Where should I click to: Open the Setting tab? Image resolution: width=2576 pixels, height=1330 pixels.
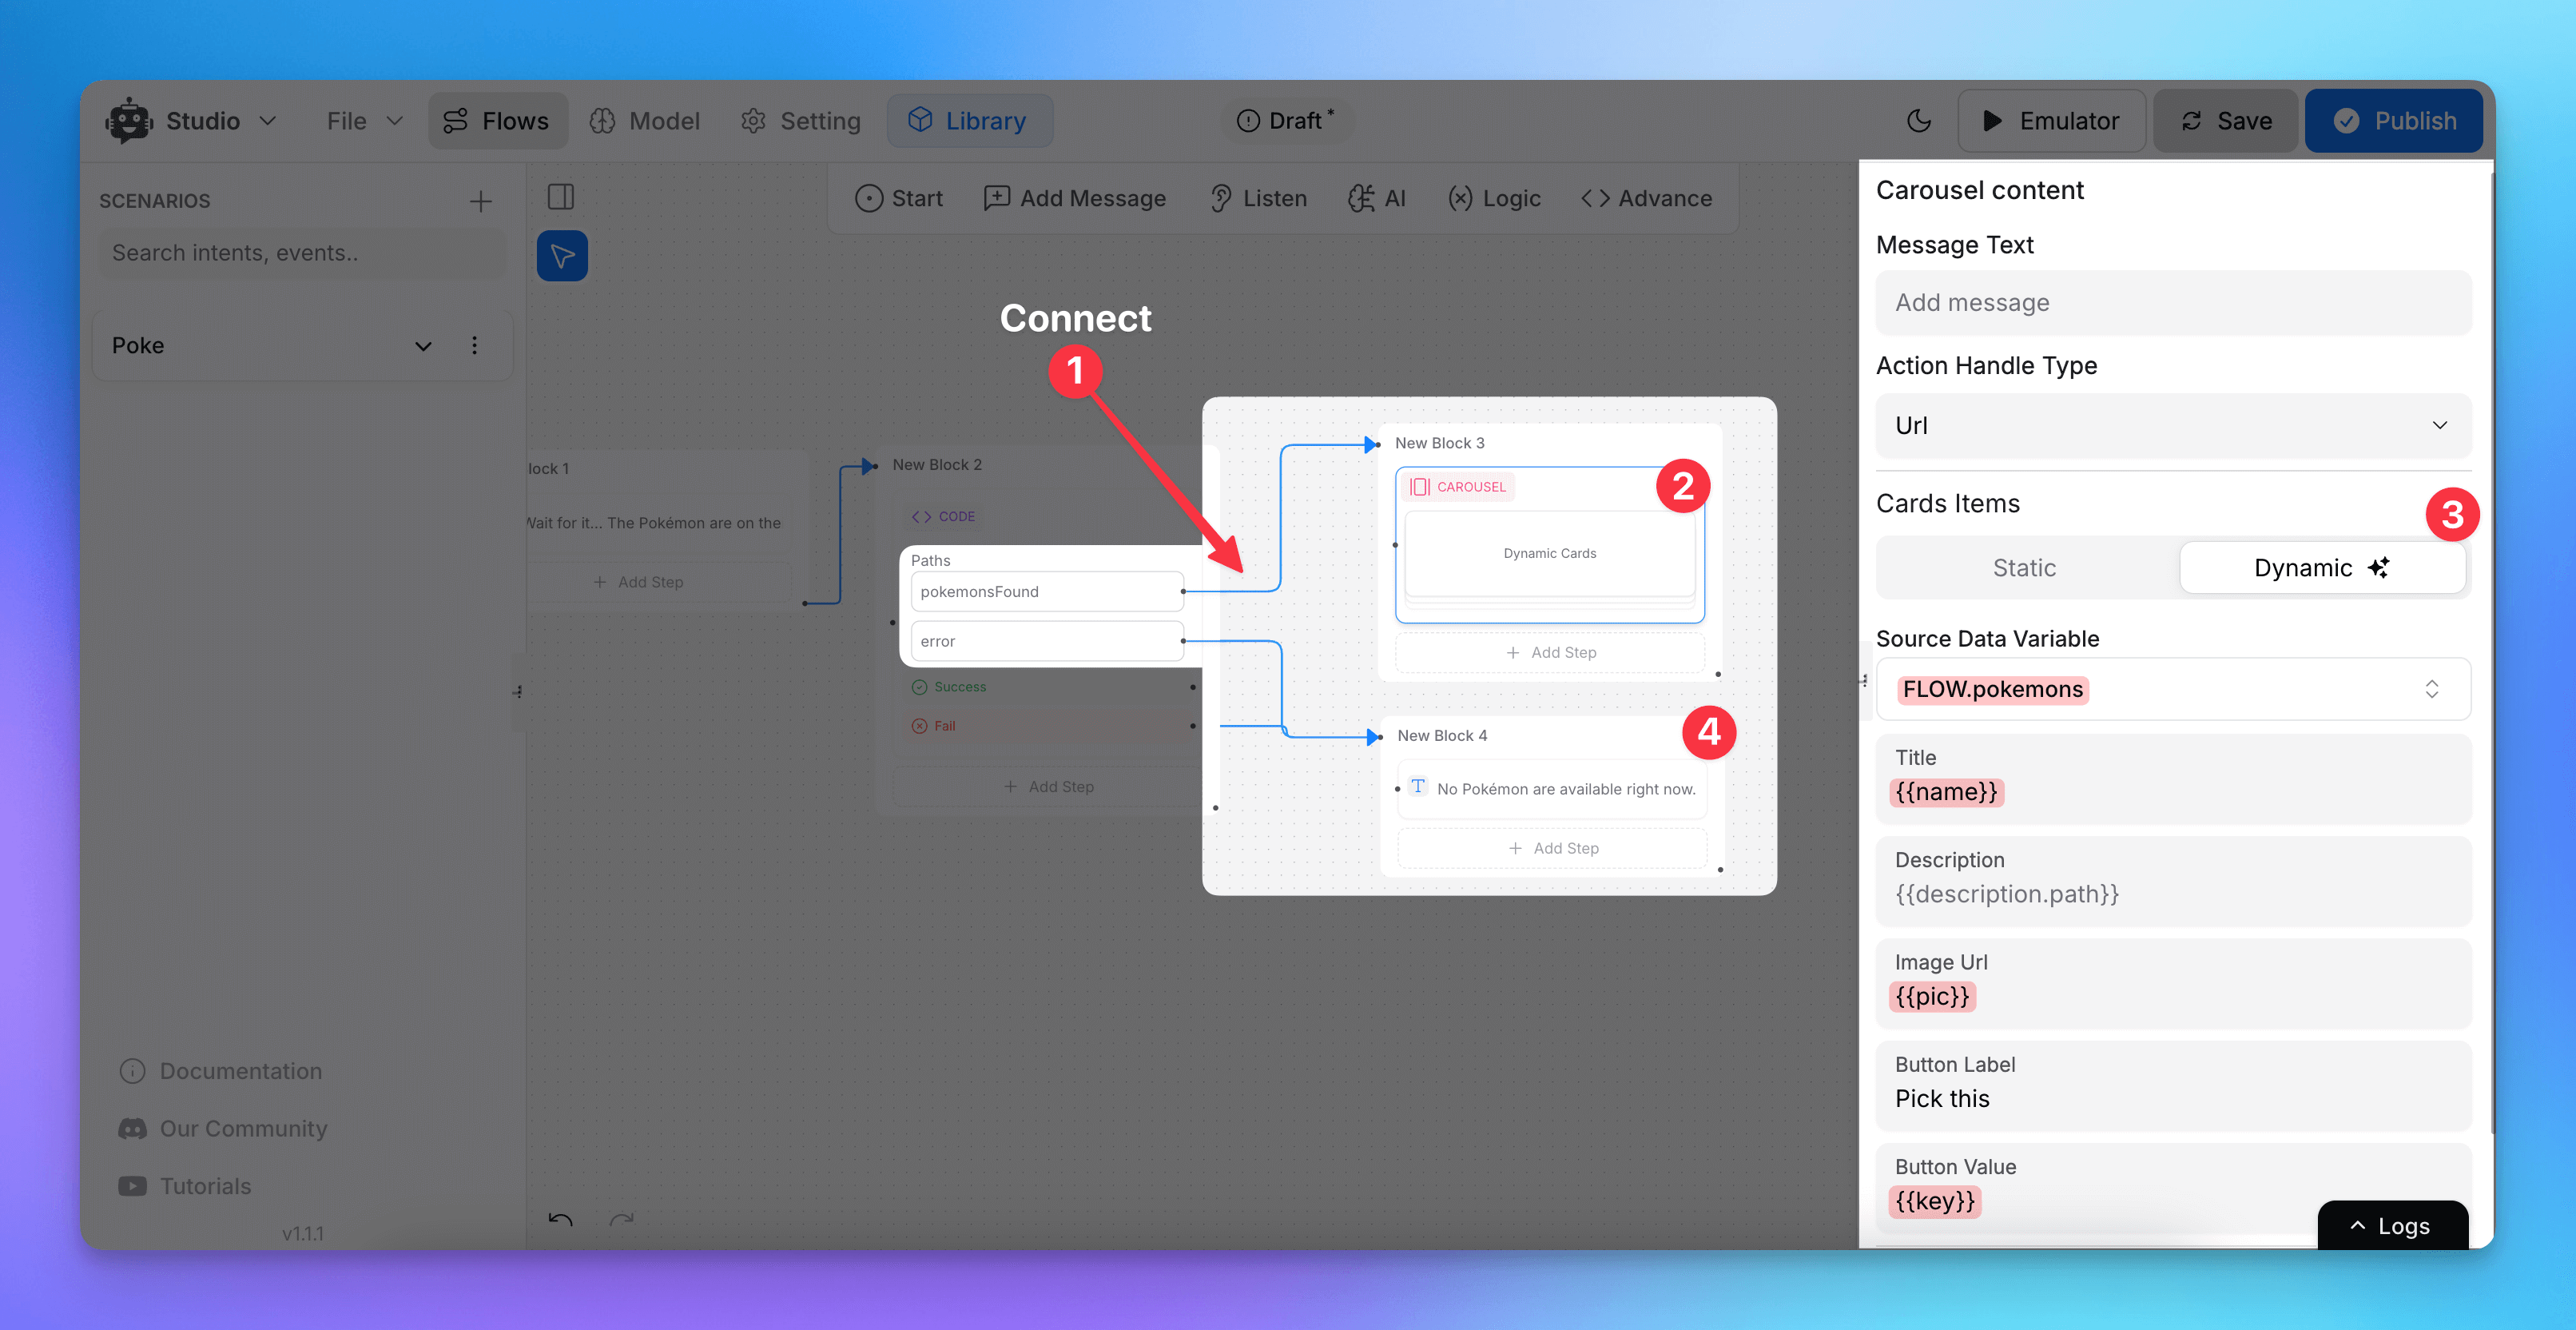pos(800,121)
